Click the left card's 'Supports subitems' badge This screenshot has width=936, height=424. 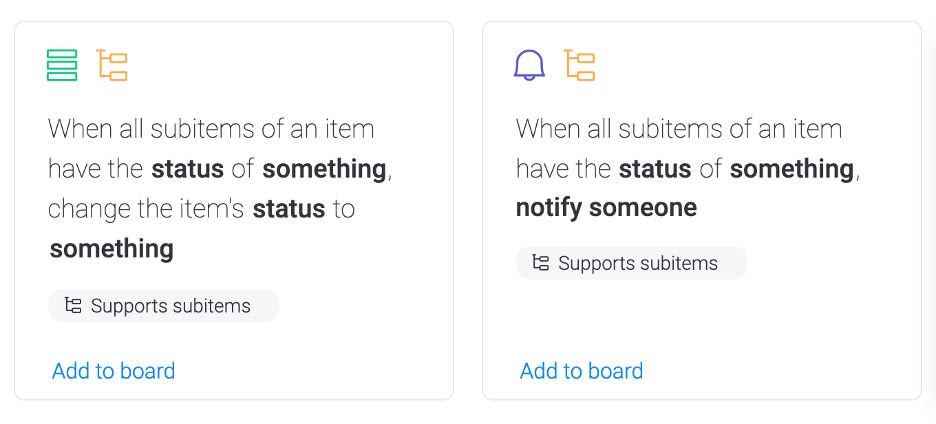164,306
